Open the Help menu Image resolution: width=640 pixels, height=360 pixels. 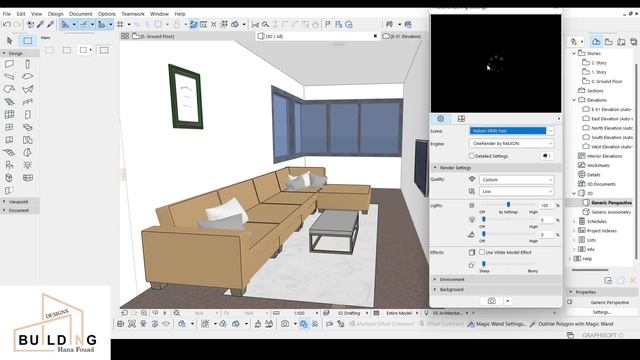point(180,14)
